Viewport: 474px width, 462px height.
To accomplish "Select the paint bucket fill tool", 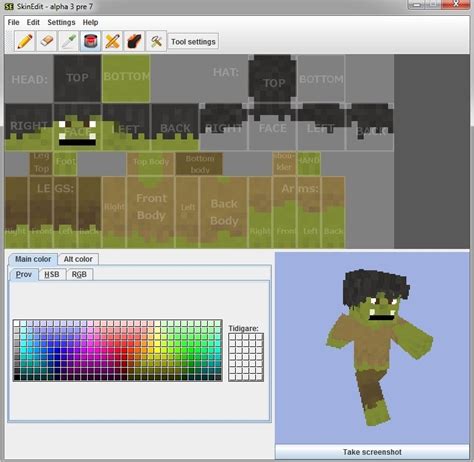I will coord(90,41).
